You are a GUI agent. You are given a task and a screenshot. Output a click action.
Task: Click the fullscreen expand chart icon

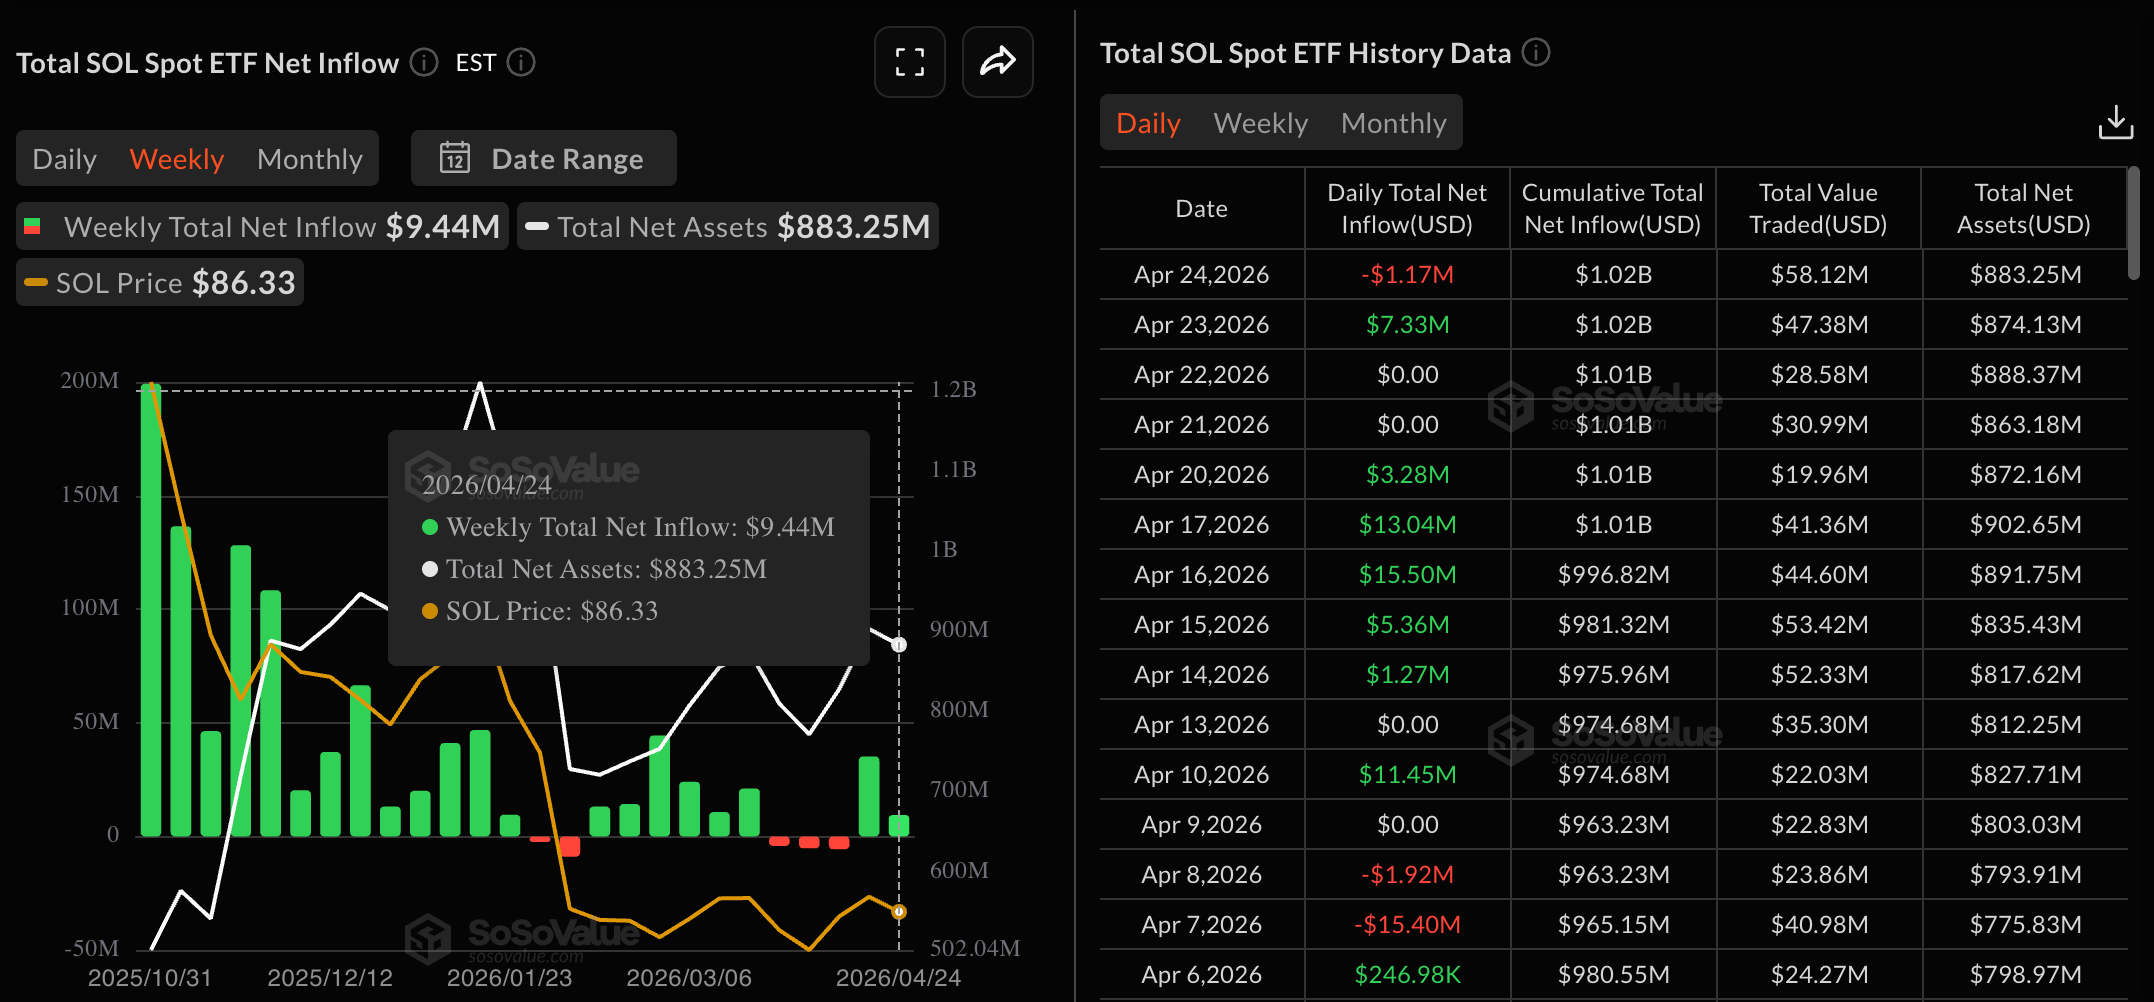[909, 62]
